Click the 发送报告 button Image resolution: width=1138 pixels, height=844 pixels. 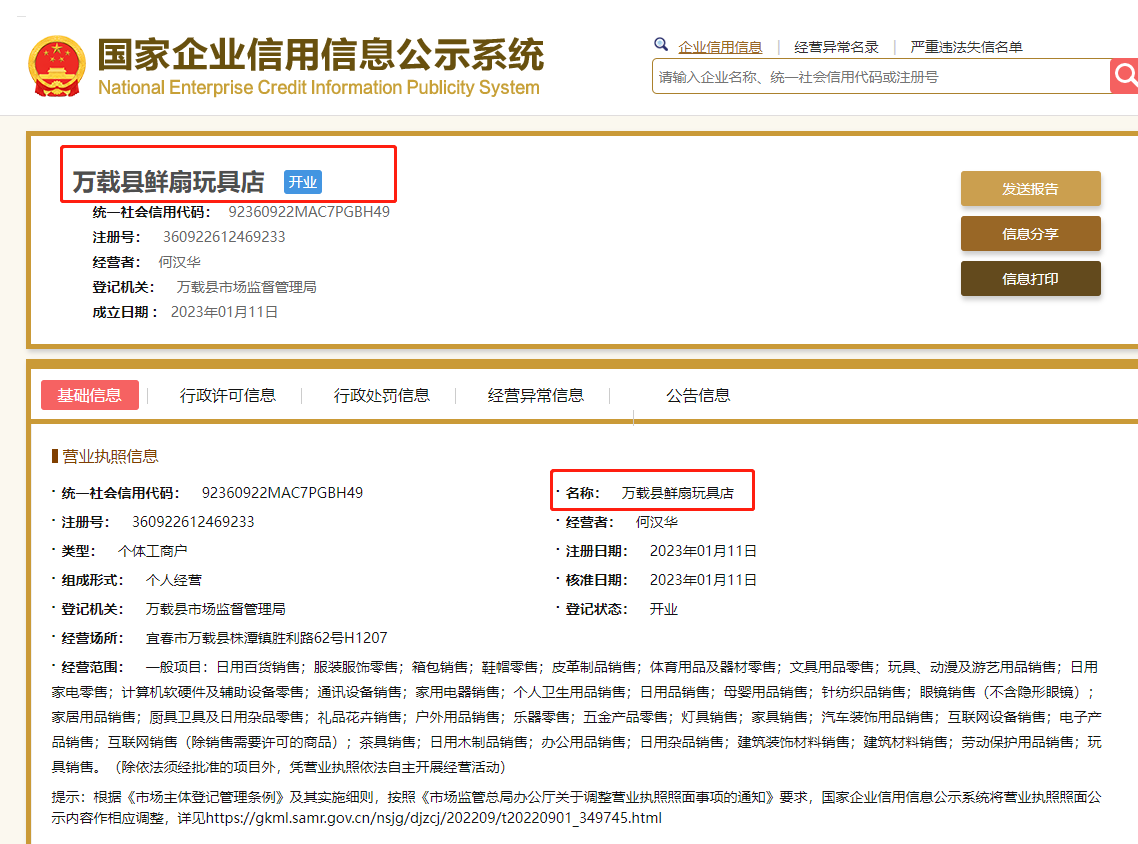tap(1031, 189)
